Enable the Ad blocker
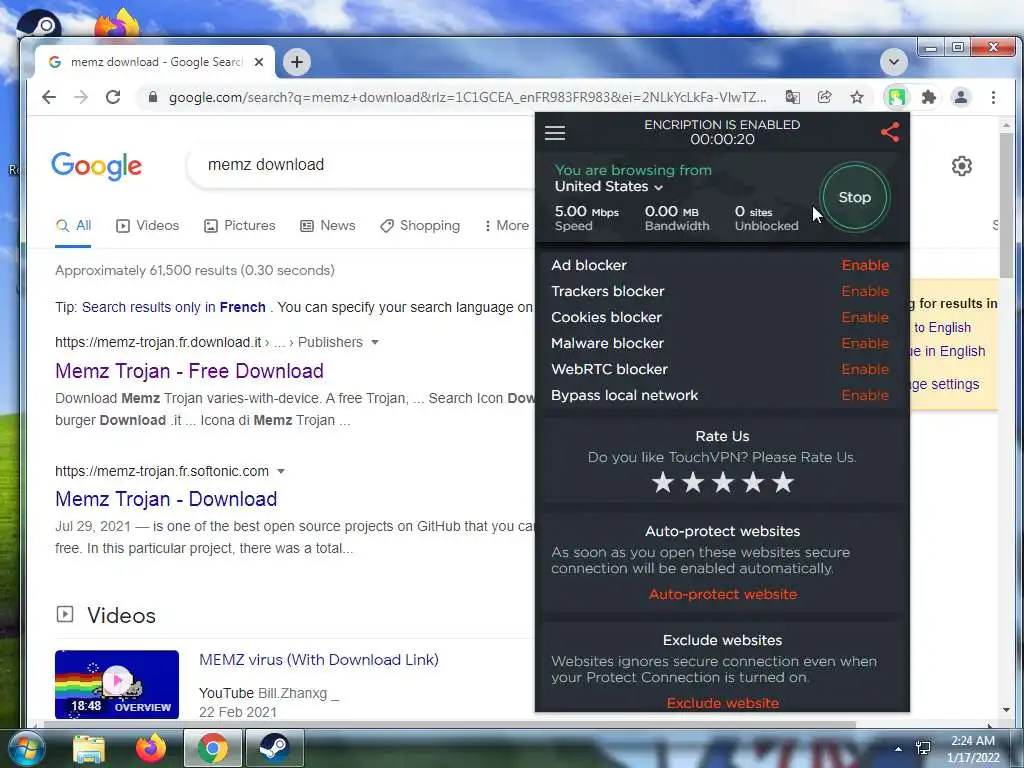 [x=865, y=265]
